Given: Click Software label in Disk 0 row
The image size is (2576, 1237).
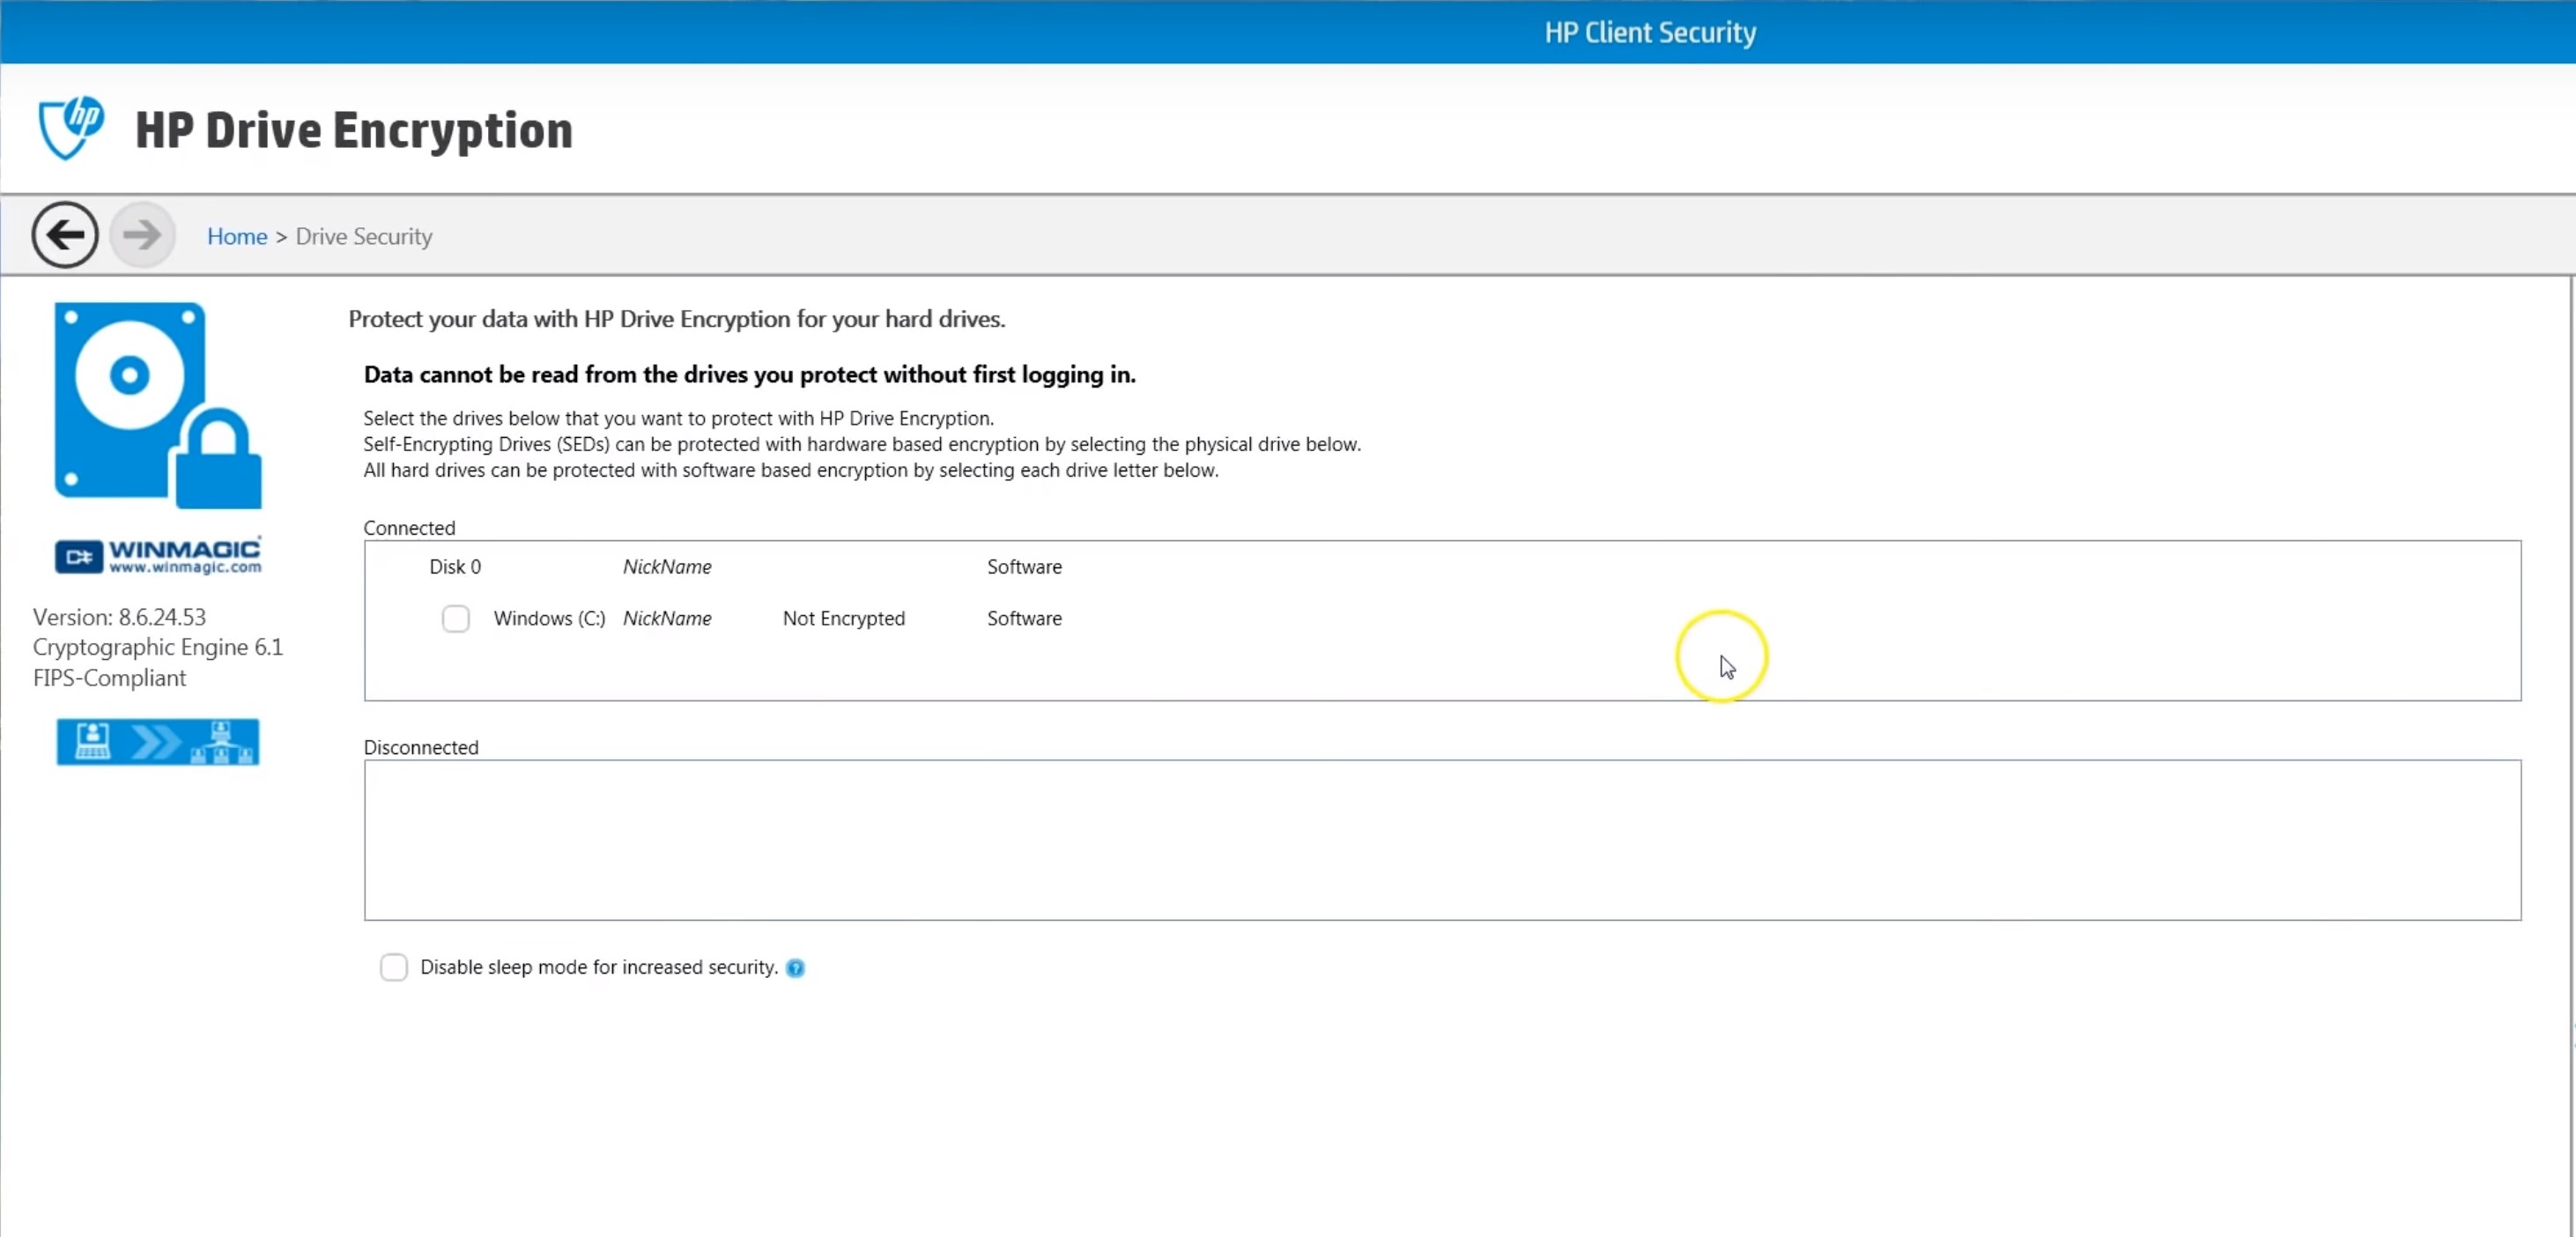Looking at the screenshot, I should [1024, 567].
